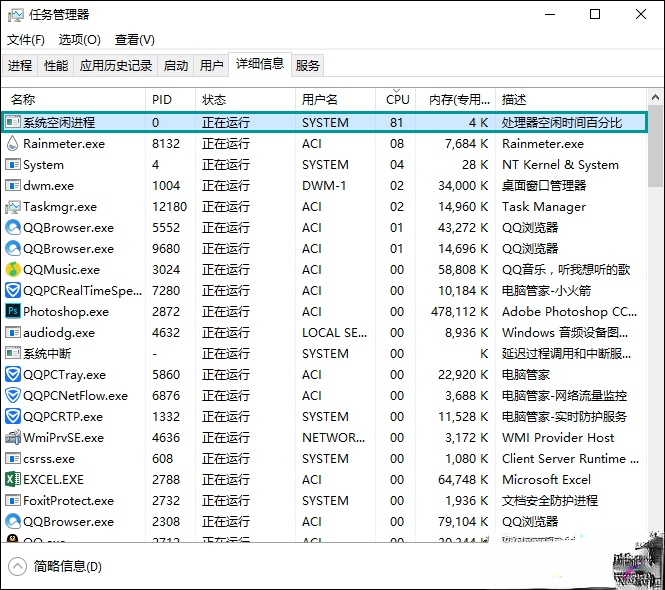Click PID value 12180
665x590 pixels.
tap(170, 207)
